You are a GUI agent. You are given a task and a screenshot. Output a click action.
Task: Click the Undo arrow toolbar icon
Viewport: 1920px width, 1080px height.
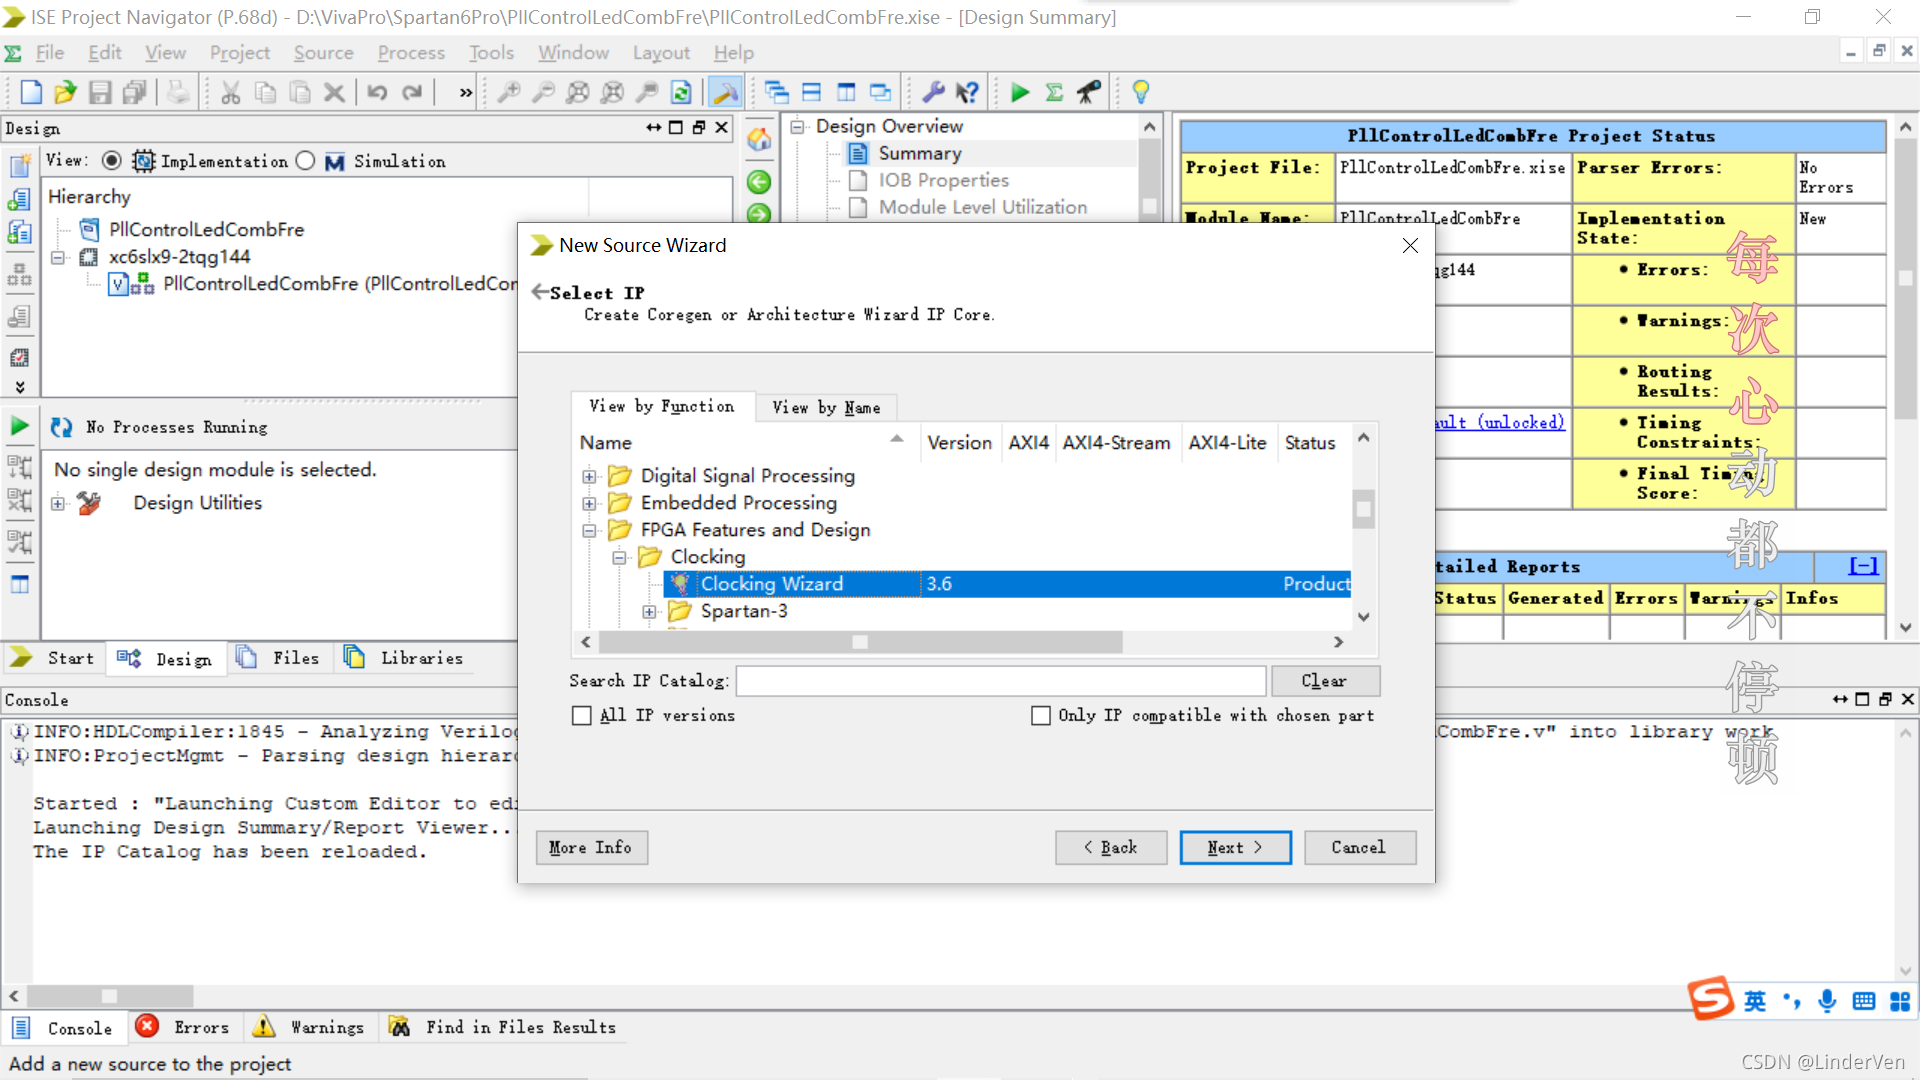pyautogui.click(x=377, y=93)
